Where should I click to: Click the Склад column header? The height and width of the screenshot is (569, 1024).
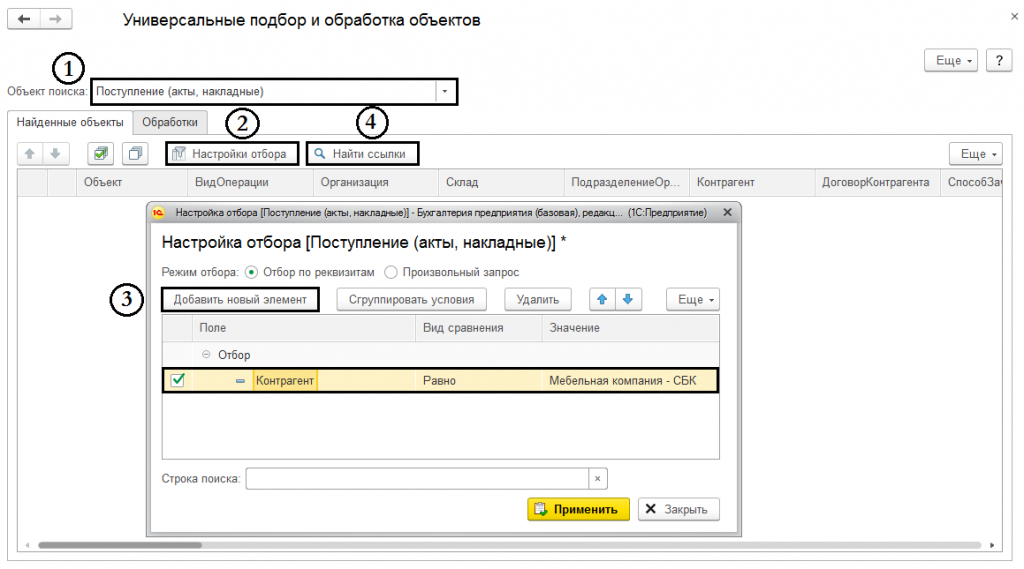(x=502, y=182)
